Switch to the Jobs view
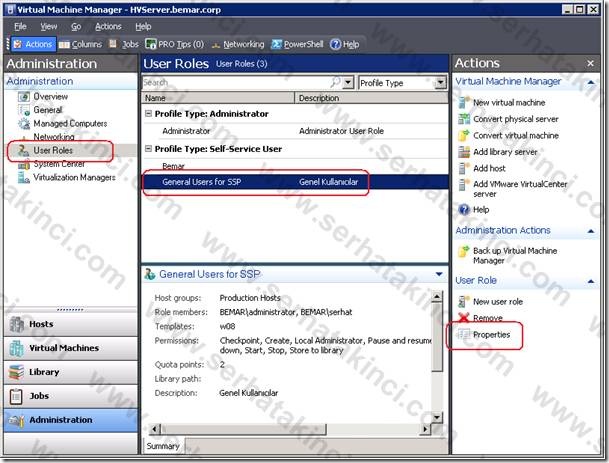Viewport: 609px width, 463px height. [71, 396]
